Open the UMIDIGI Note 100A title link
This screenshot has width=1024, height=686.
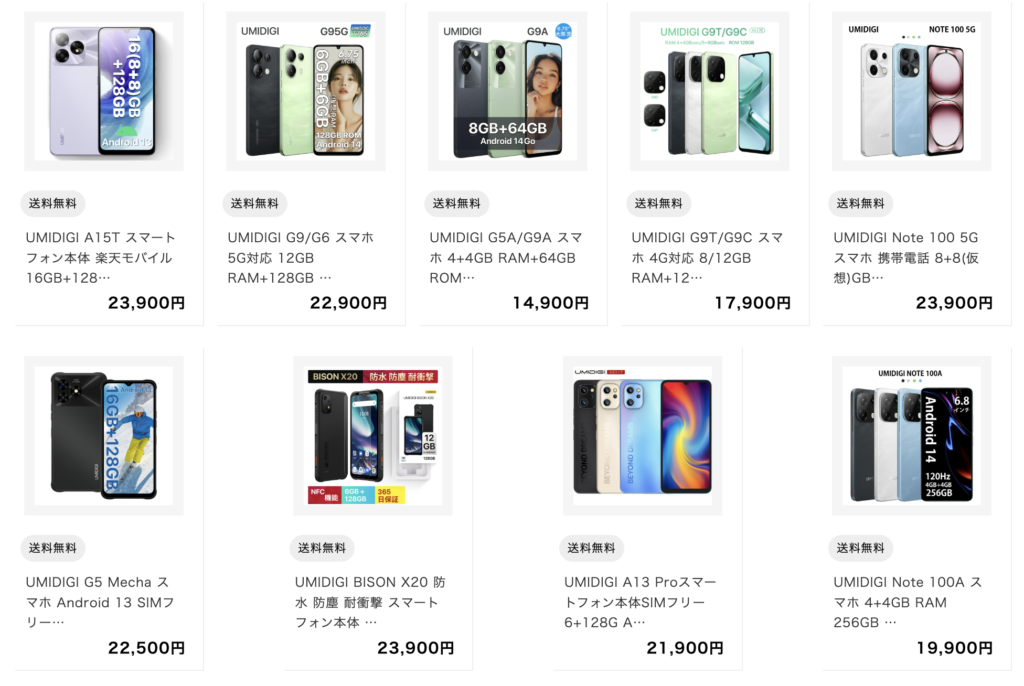(x=908, y=602)
